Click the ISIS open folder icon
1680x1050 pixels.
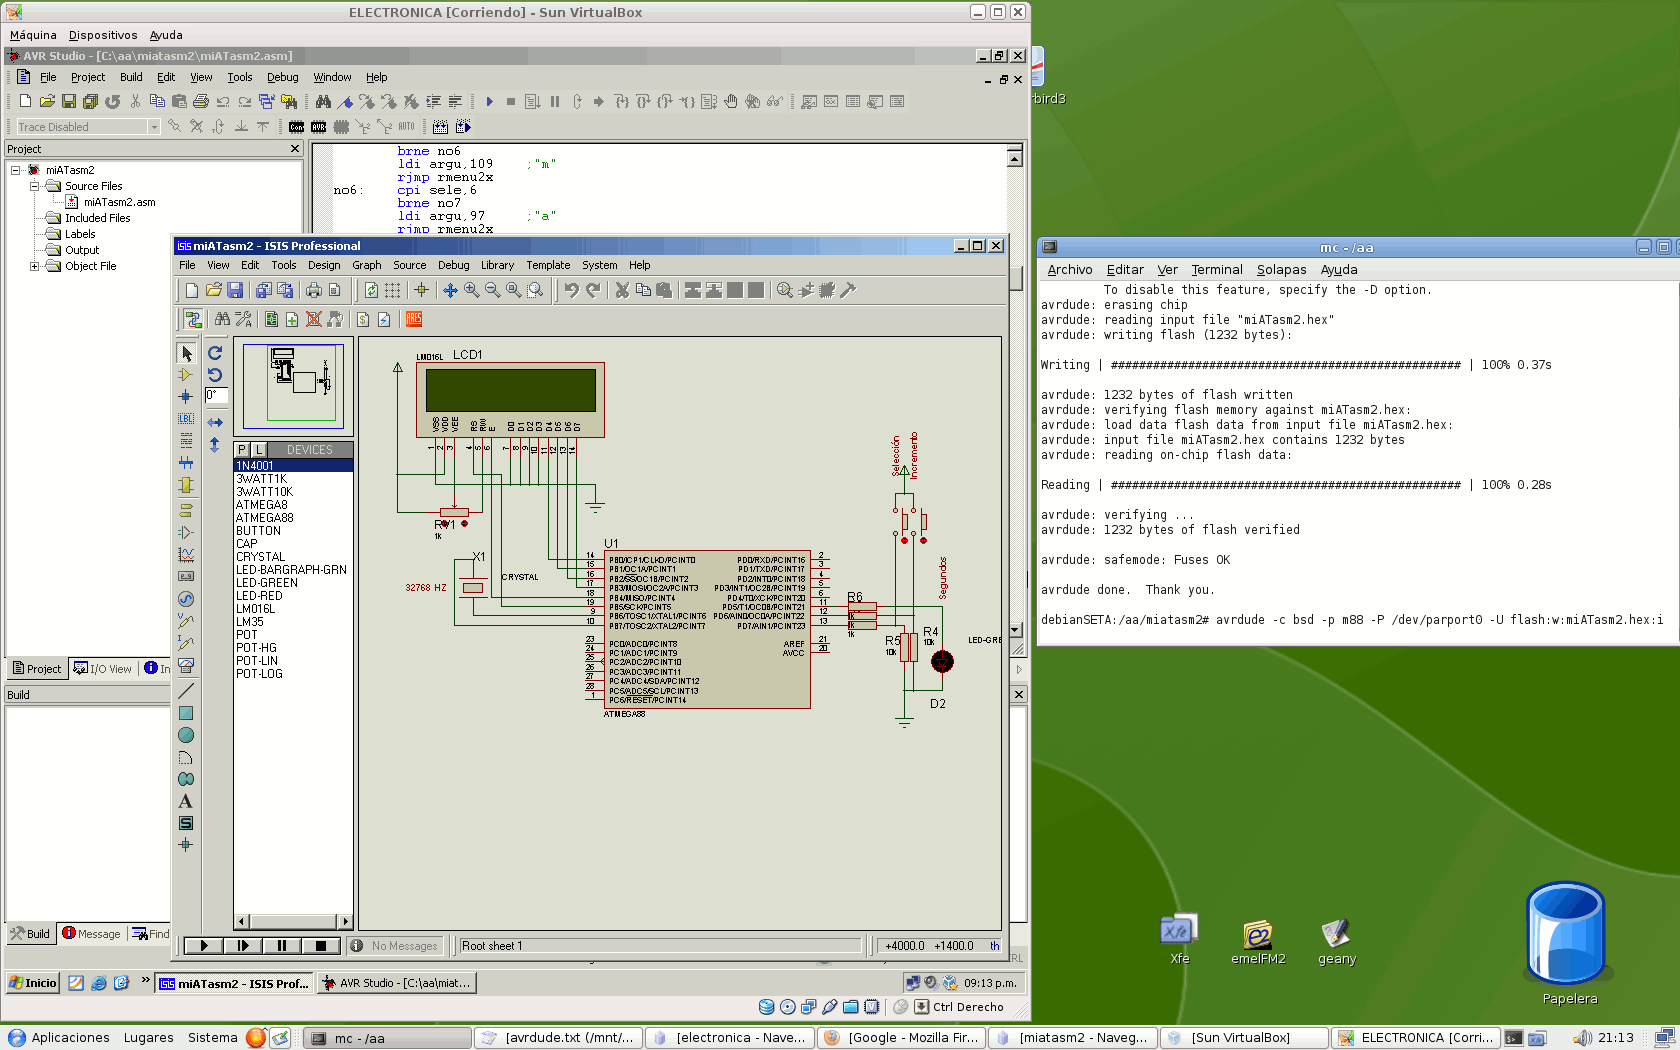coord(213,290)
